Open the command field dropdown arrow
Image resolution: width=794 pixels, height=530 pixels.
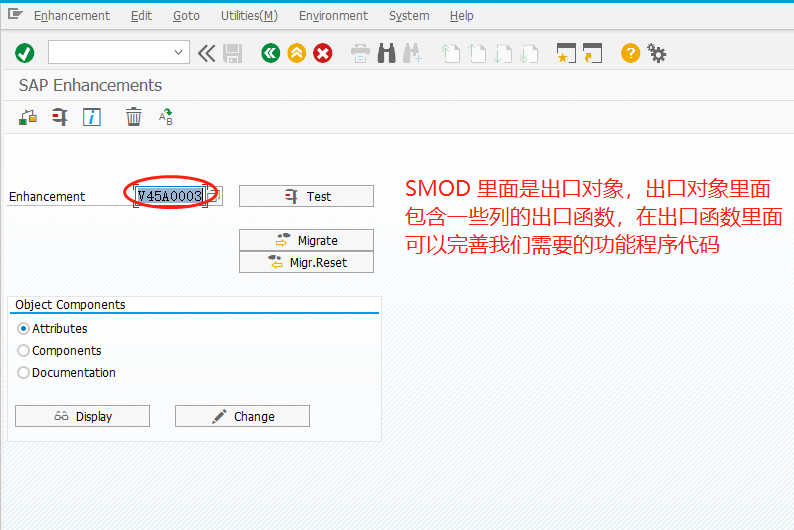[178, 52]
